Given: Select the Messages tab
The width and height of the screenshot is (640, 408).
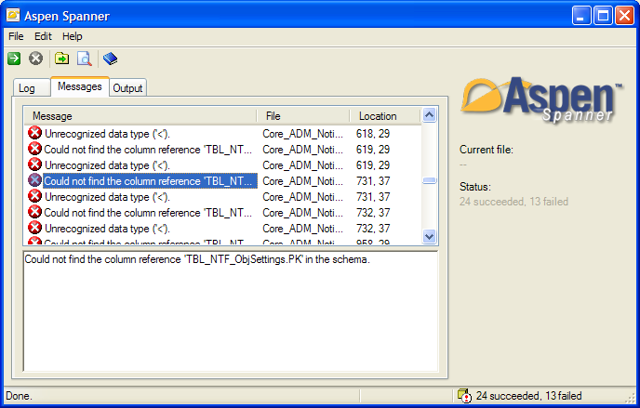Looking at the screenshot, I should (80, 86).
